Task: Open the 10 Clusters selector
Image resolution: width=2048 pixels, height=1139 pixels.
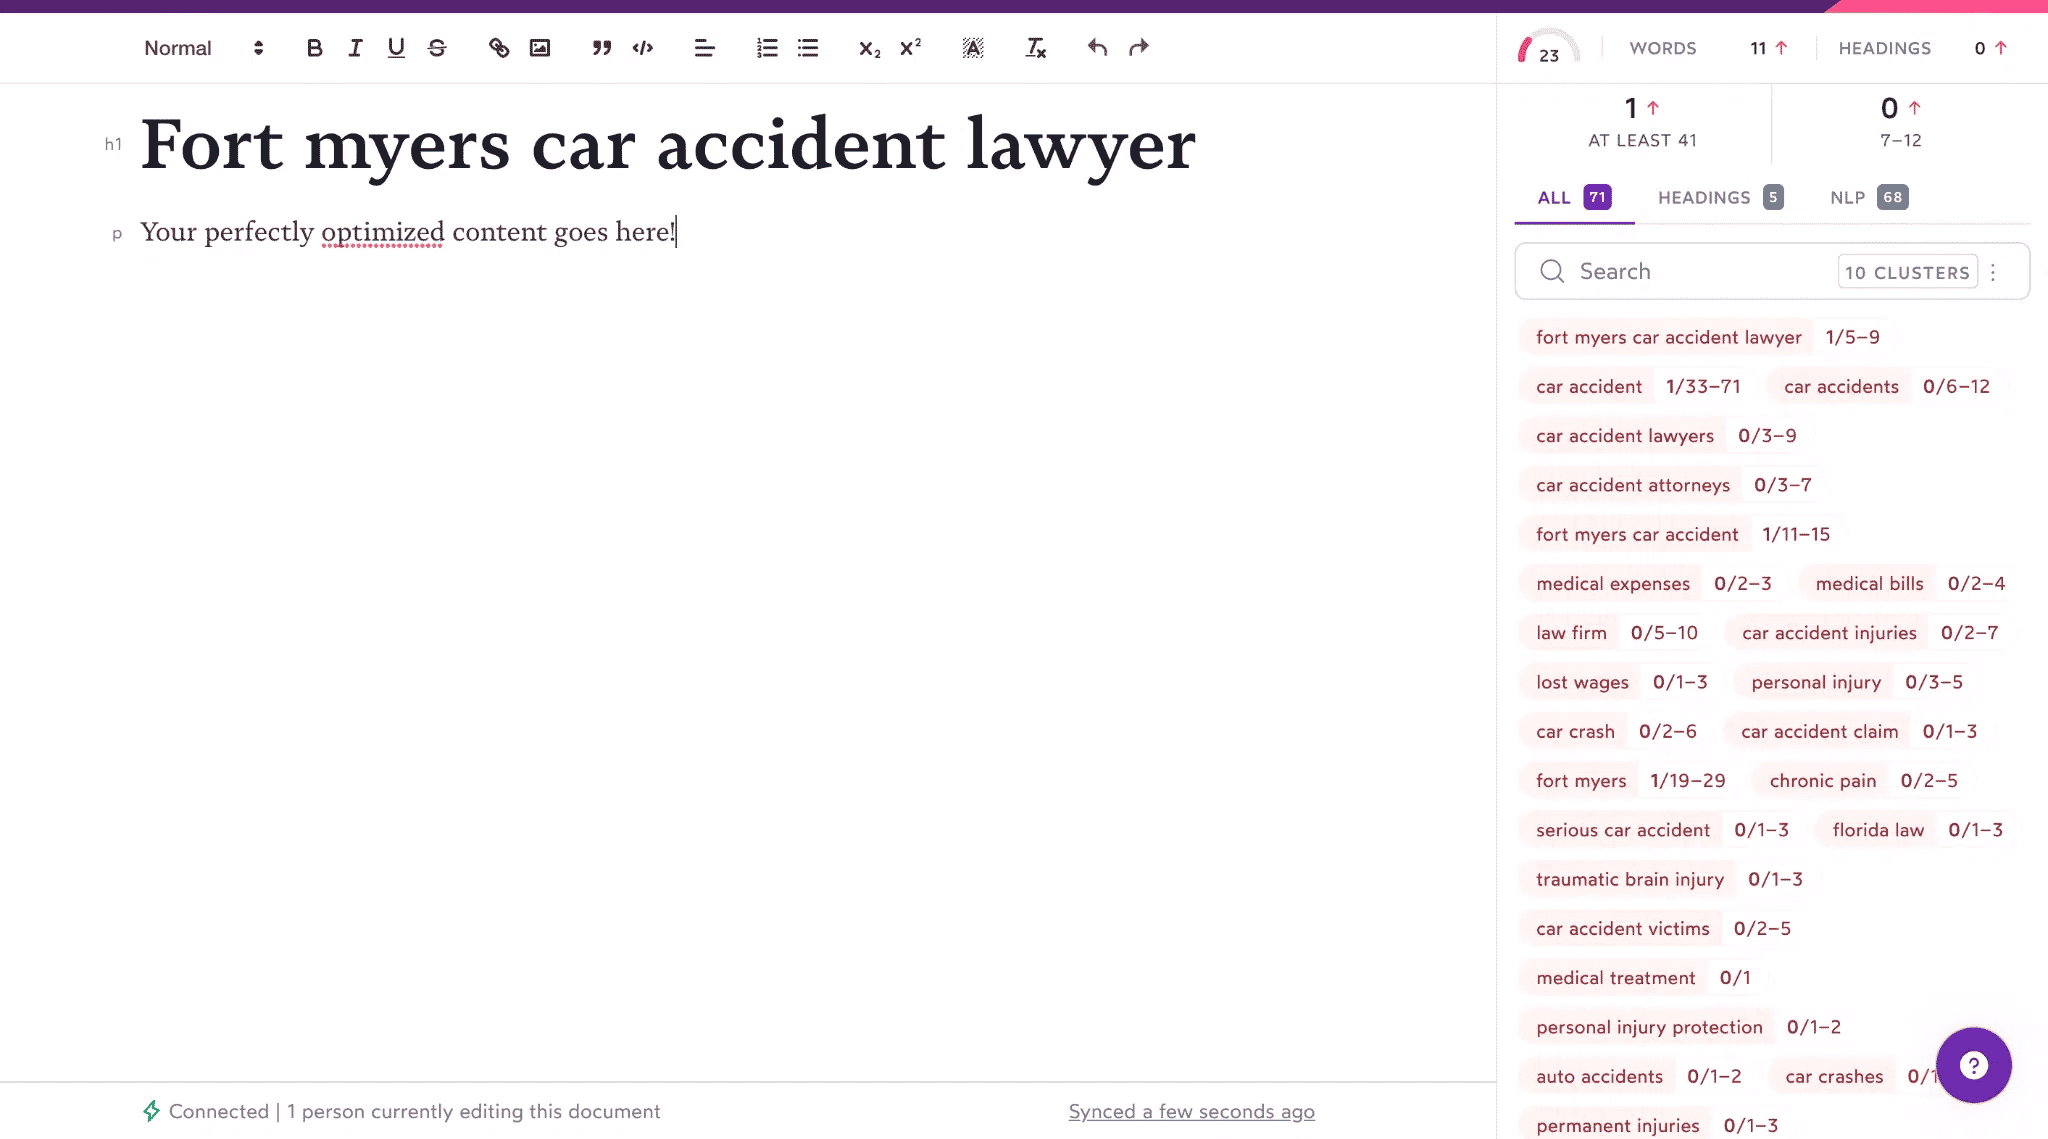Action: tap(1907, 272)
